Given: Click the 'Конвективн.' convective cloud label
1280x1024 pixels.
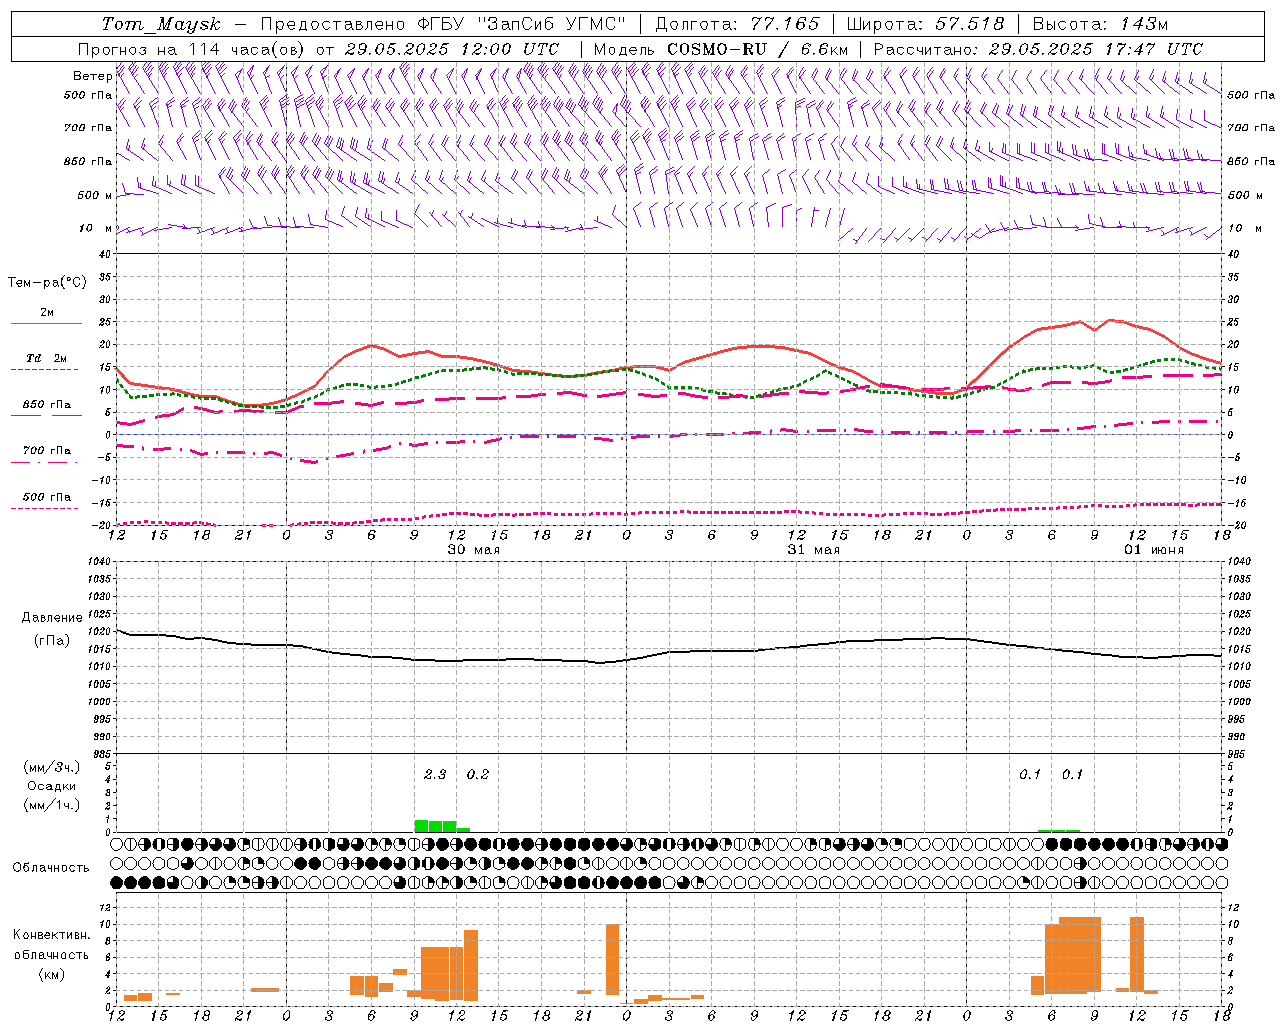Looking at the screenshot, I should coord(52,935).
